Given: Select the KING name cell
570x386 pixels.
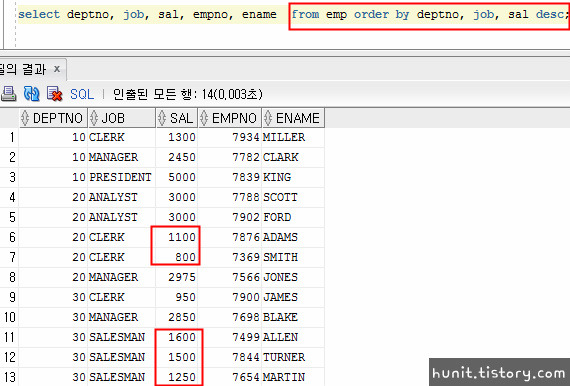Looking at the screenshot, I should (293, 177).
